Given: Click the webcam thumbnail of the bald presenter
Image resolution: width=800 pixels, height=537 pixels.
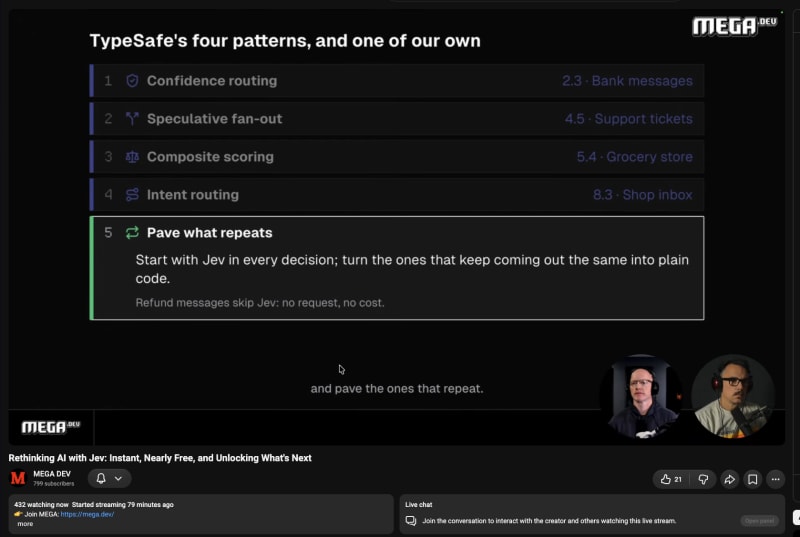Looking at the screenshot, I should pos(642,397).
